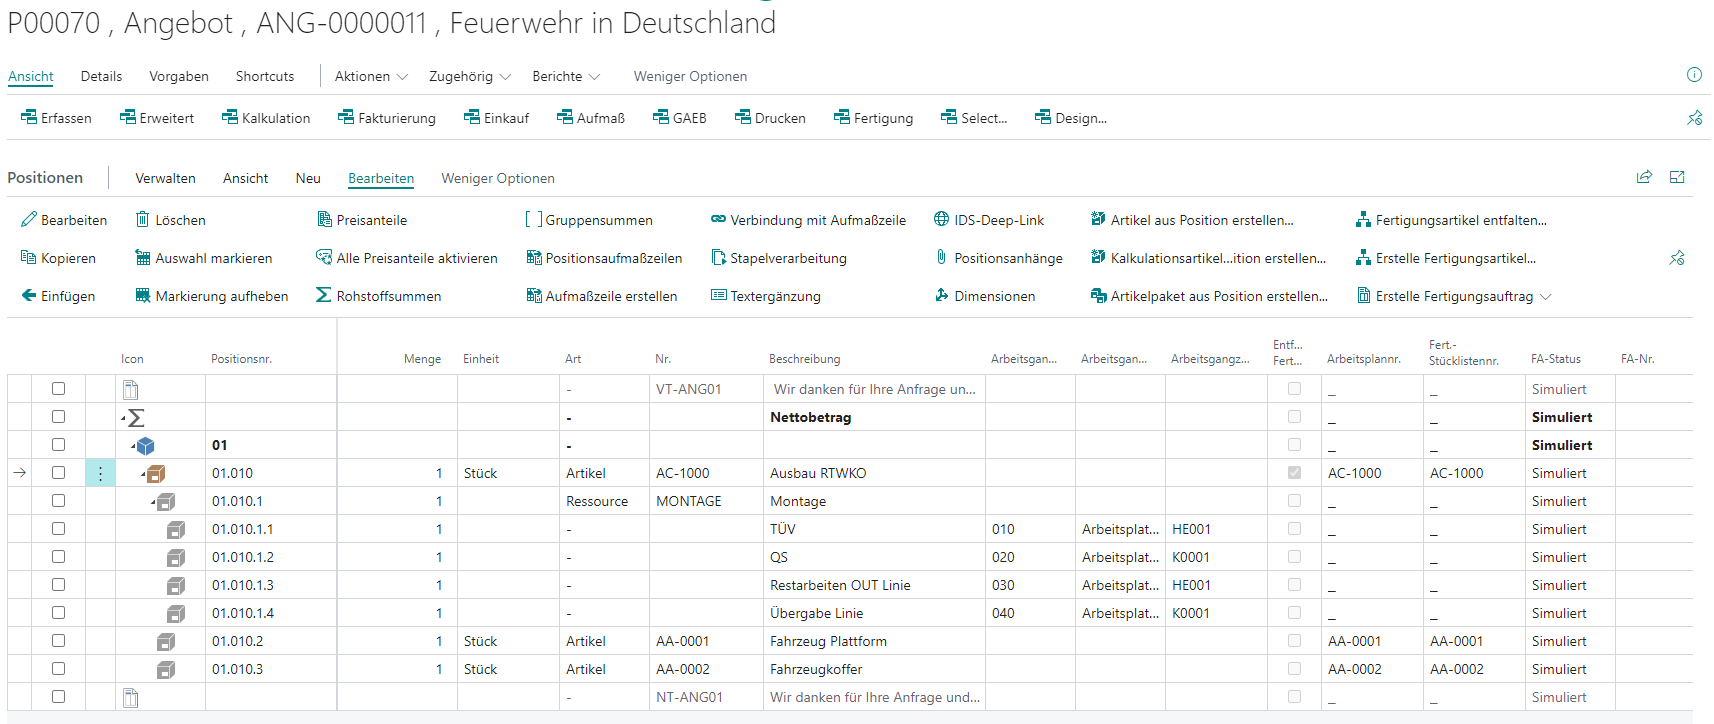Image resolution: width=1714 pixels, height=724 pixels.
Task: Click the Positionsanhänge paperclip icon
Action: [941, 258]
